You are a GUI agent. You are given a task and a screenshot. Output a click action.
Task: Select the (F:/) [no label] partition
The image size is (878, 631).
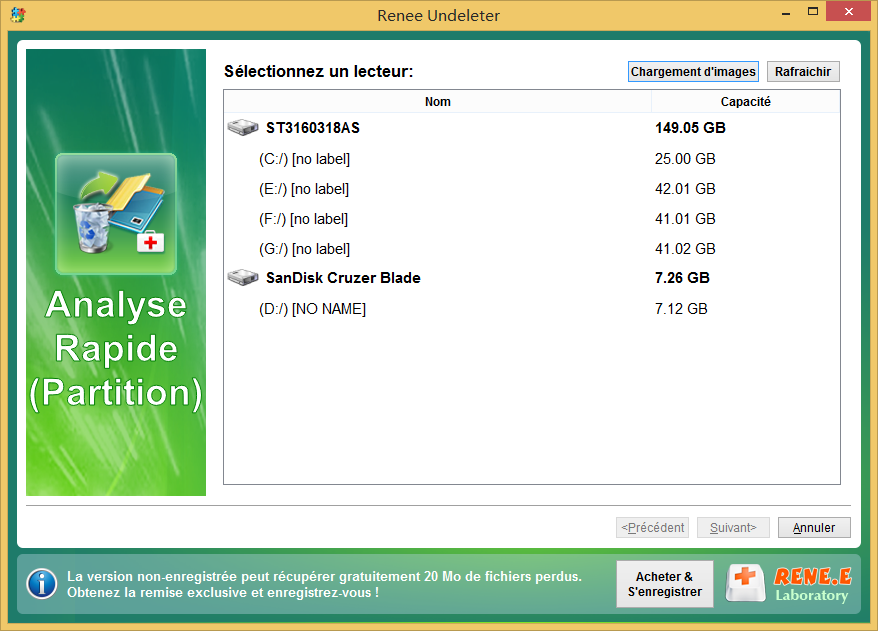[532, 219]
